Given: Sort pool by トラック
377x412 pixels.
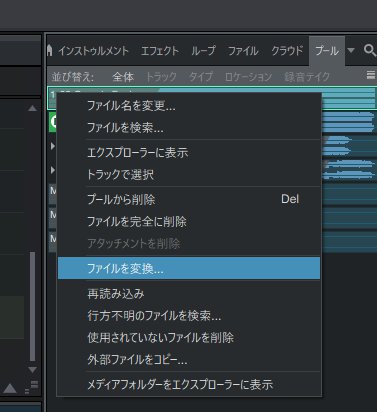Looking at the screenshot, I should click(161, 77).
